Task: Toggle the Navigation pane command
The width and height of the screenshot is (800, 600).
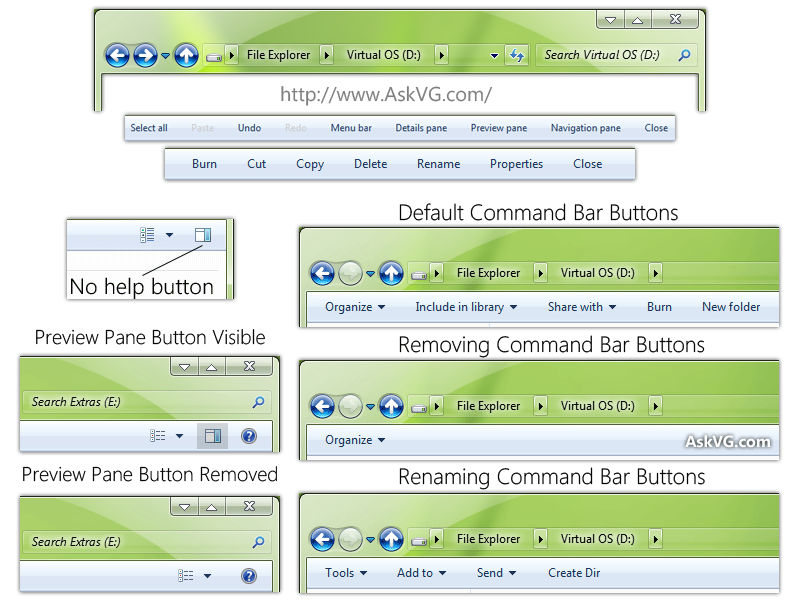Action: pyautogui.click(x=587, y=128)
